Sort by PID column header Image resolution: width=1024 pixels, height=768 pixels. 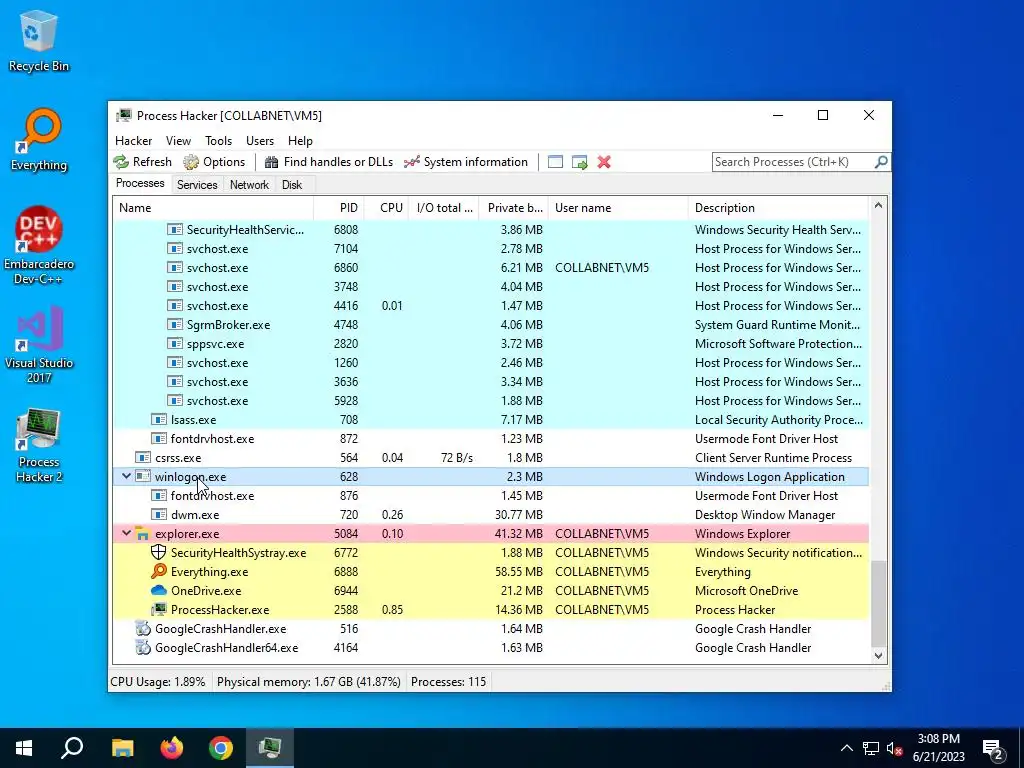(339, 208)
